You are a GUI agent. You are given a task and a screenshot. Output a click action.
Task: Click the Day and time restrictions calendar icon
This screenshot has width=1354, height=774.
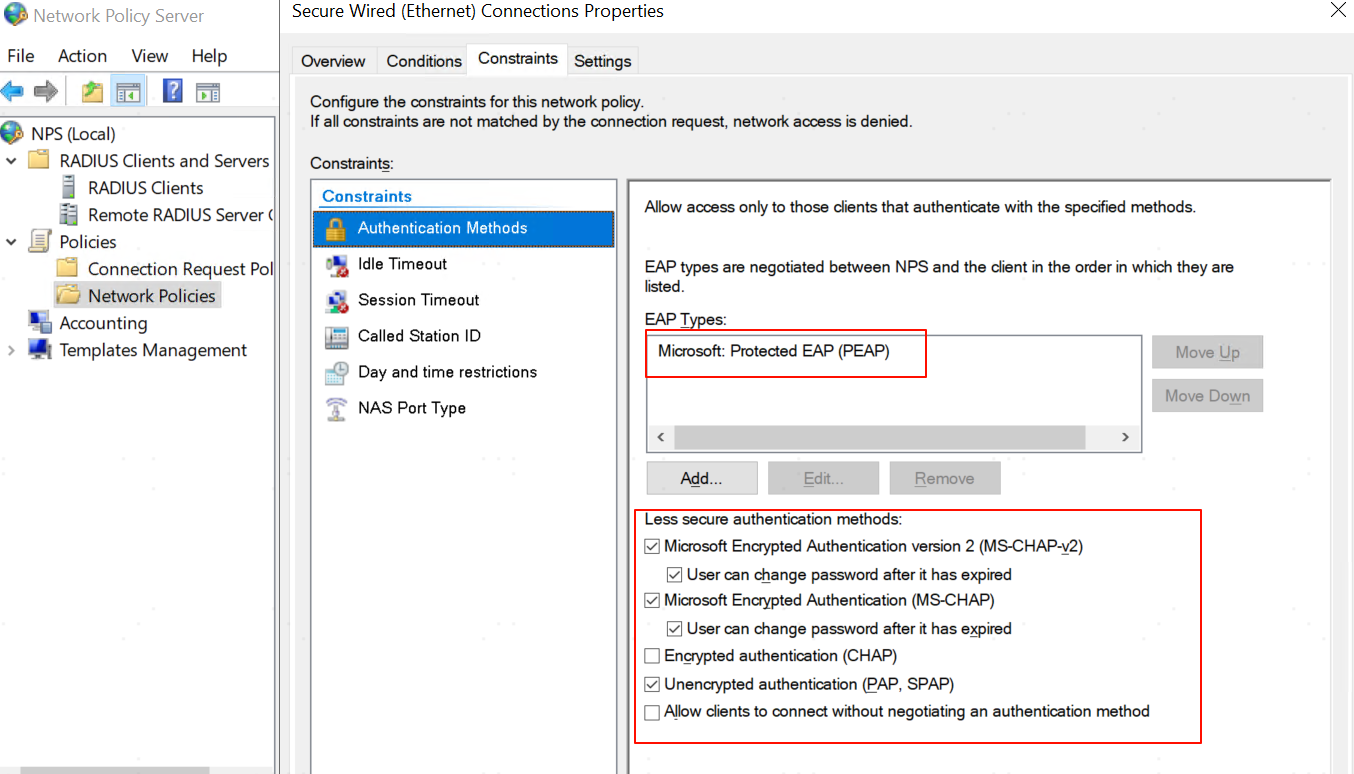pos(337,373)
